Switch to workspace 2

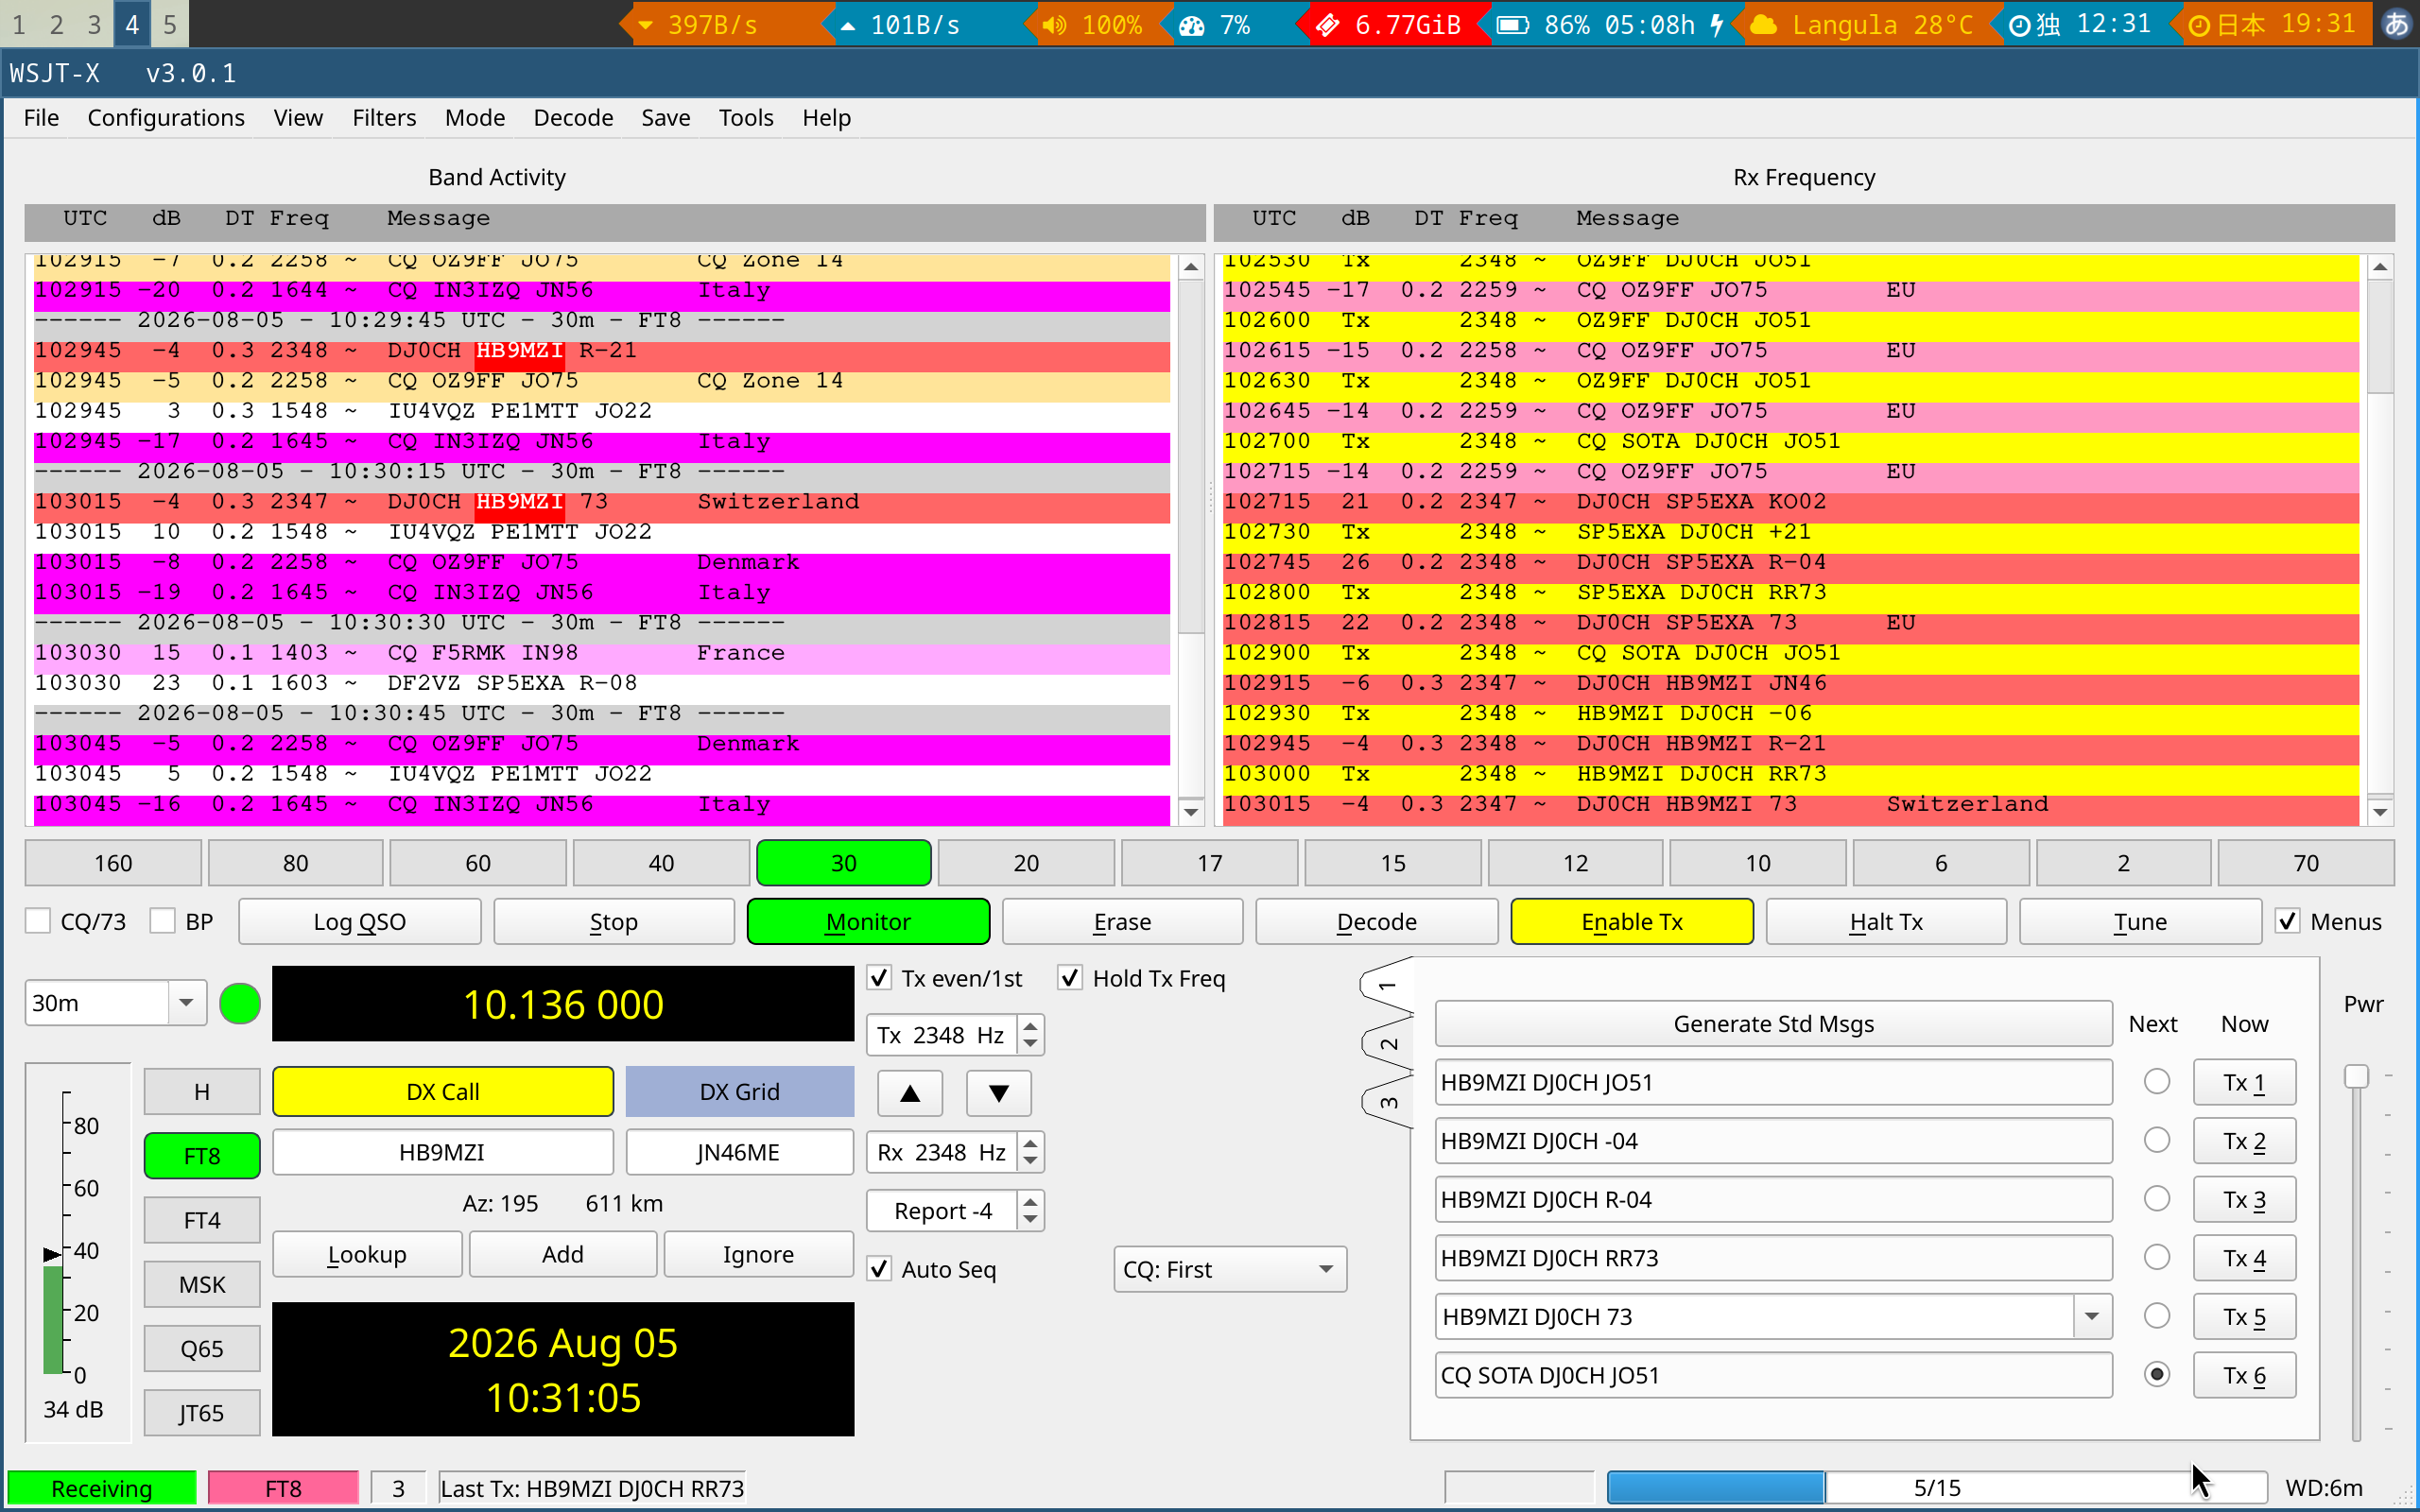(x=56, y=24)
